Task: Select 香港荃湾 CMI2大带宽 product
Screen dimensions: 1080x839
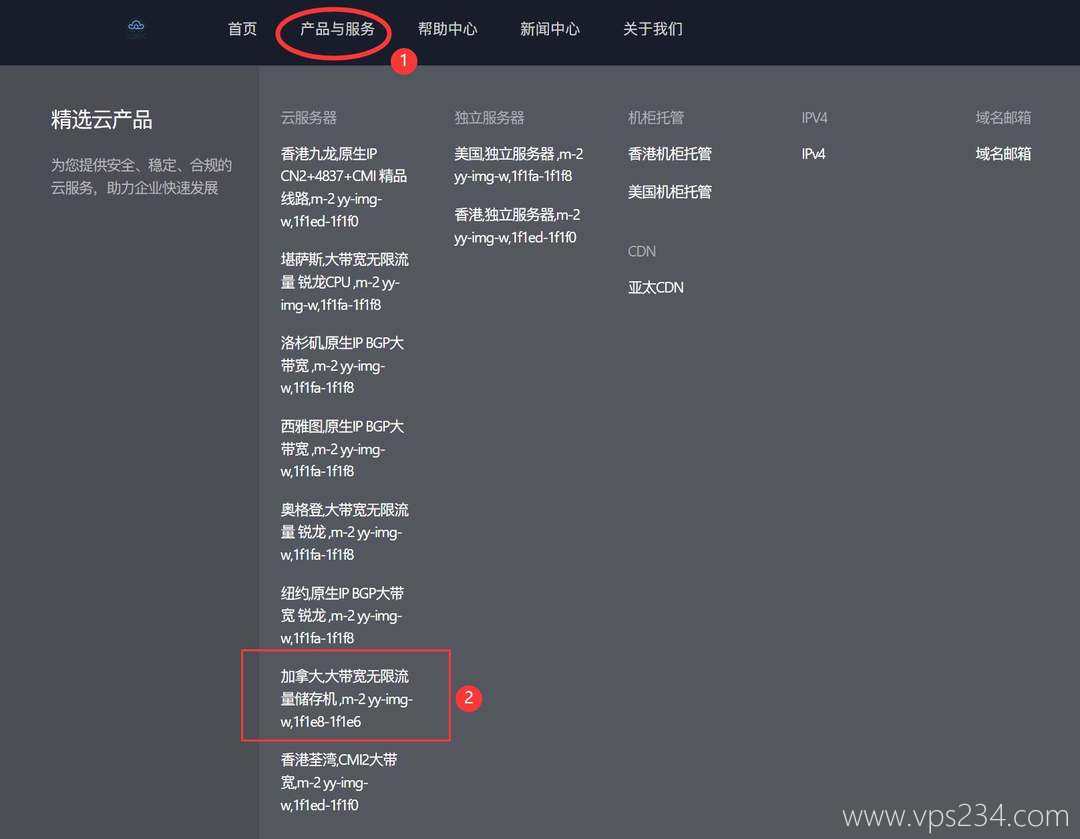Action: (x=339, y=782)
